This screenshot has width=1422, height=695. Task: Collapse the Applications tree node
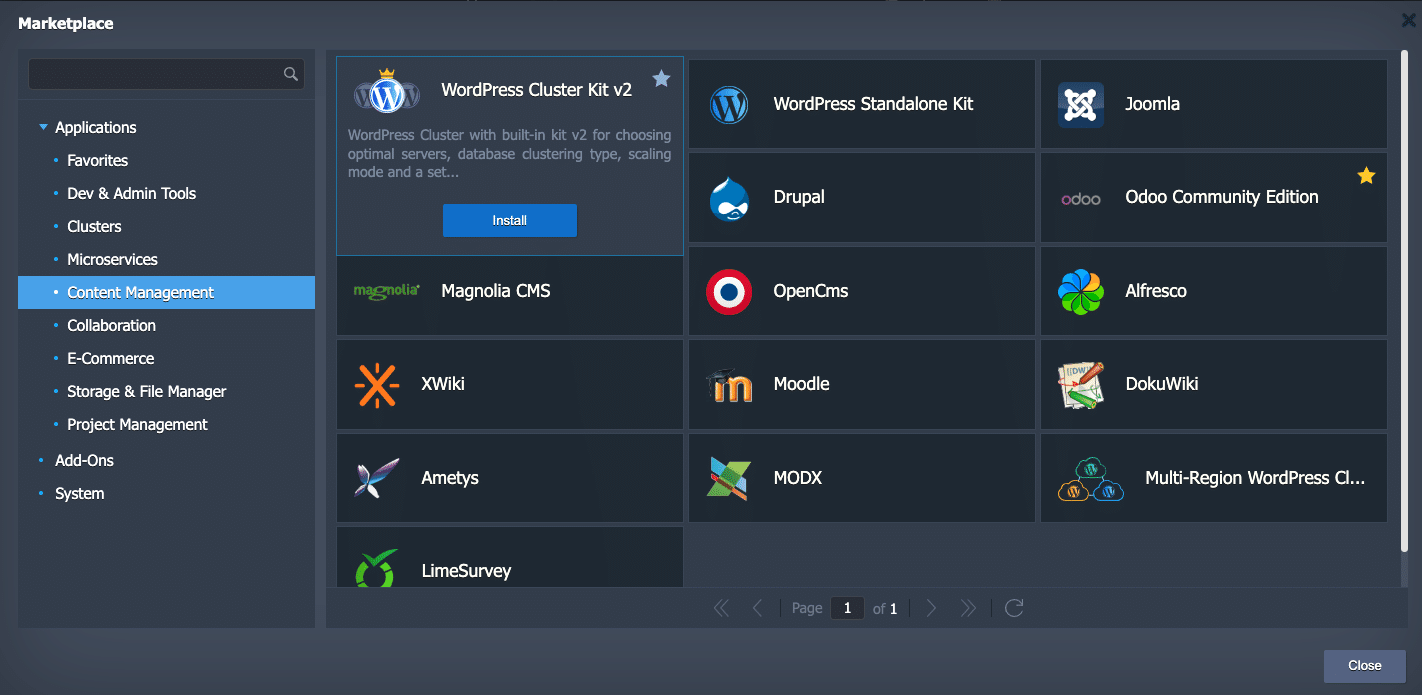pyautogui.click(x=43, y=127)
